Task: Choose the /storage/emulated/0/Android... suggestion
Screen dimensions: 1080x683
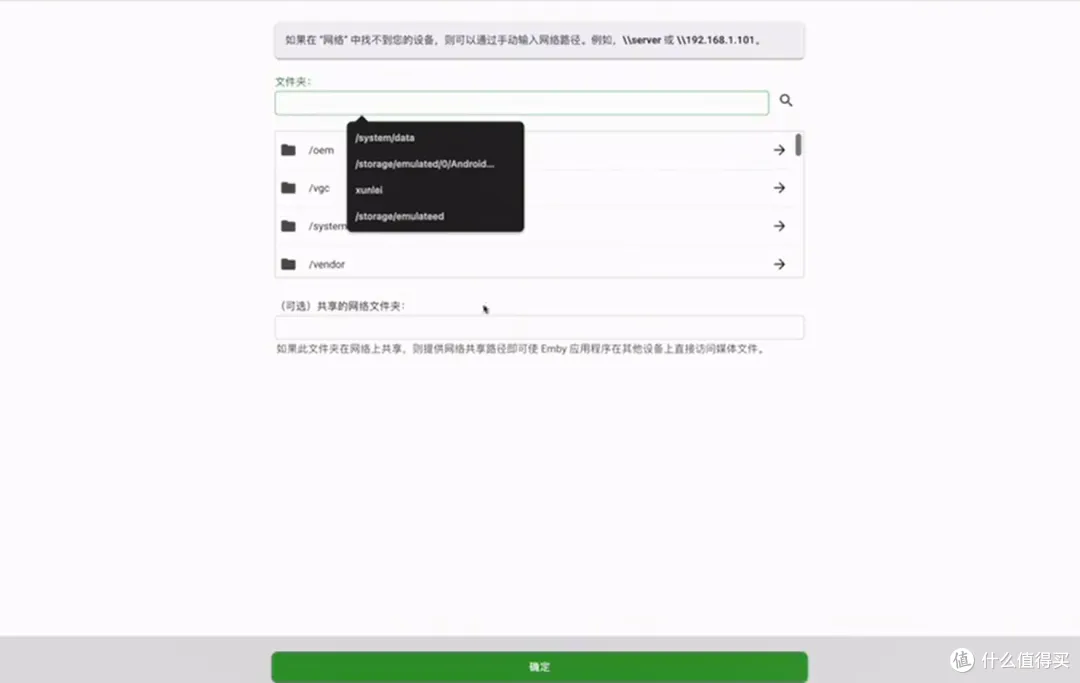Action: click(x=425, y=164)
